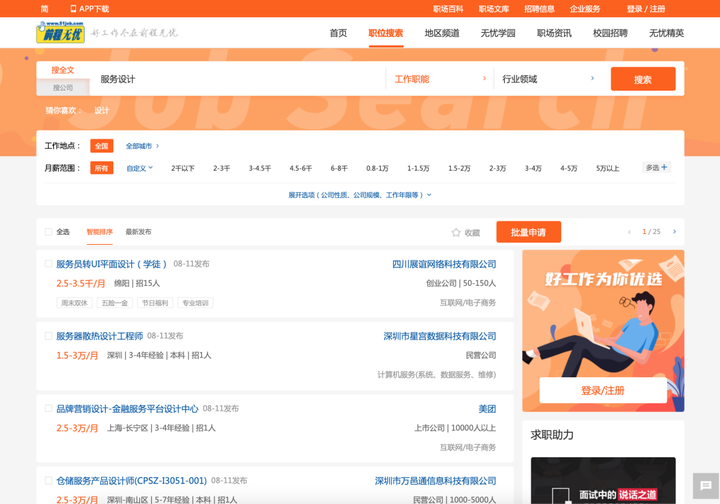Filter salary 2-3万
This screenshot has height=504, width=720.
tap(497, 168)
